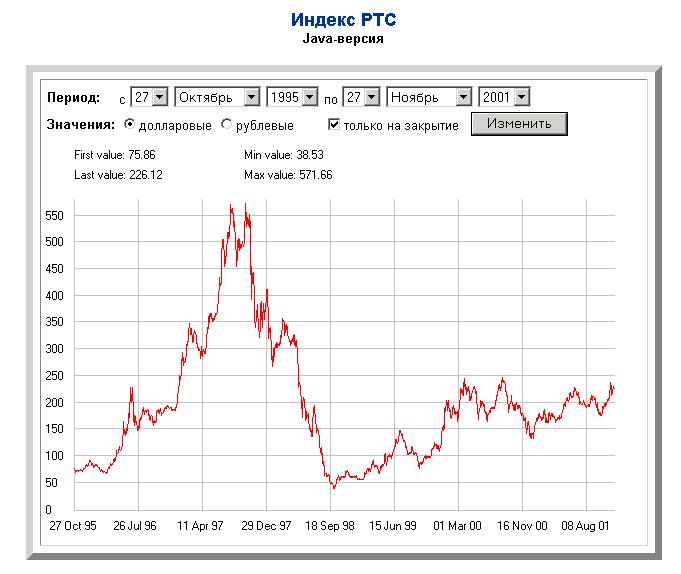Image resolution: width=681 pixels, height=574 pixels.
Task: Open the end year dropdown 2001
Action: pos(504,97)
